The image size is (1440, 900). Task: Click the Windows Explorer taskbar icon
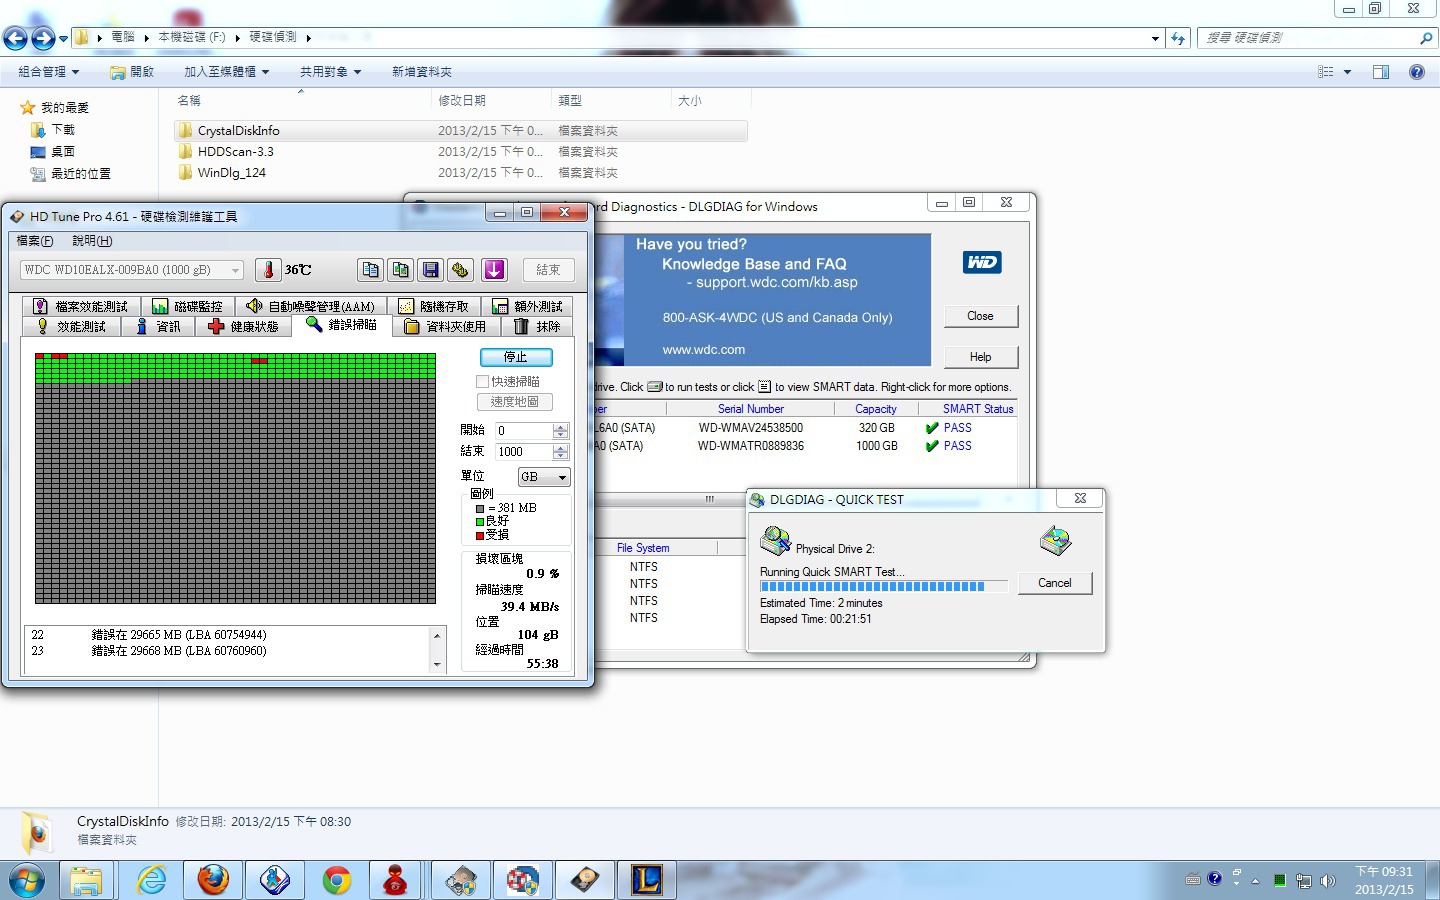coord(87,880)
